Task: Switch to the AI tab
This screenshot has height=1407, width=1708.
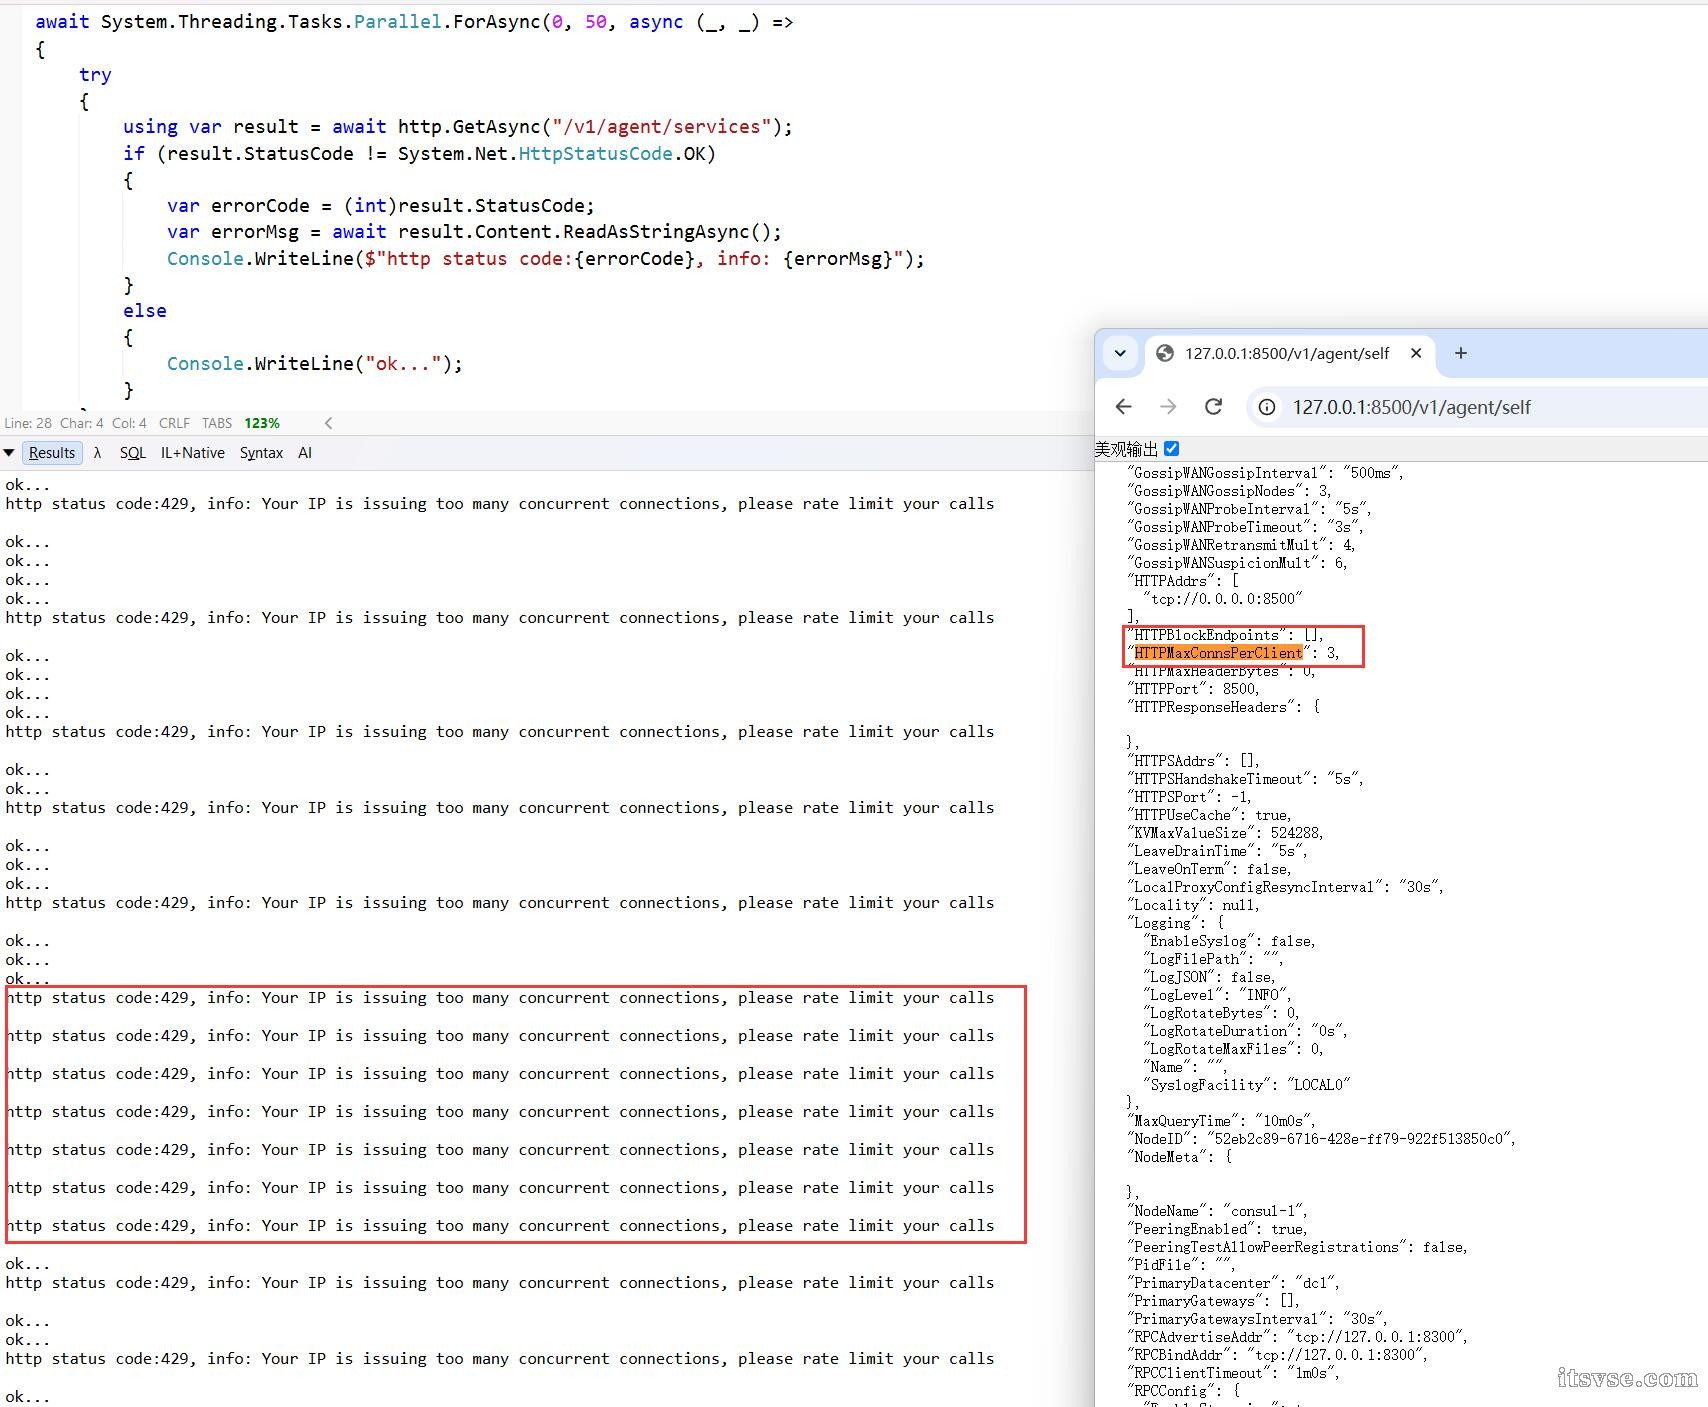Action: [305, 453]
